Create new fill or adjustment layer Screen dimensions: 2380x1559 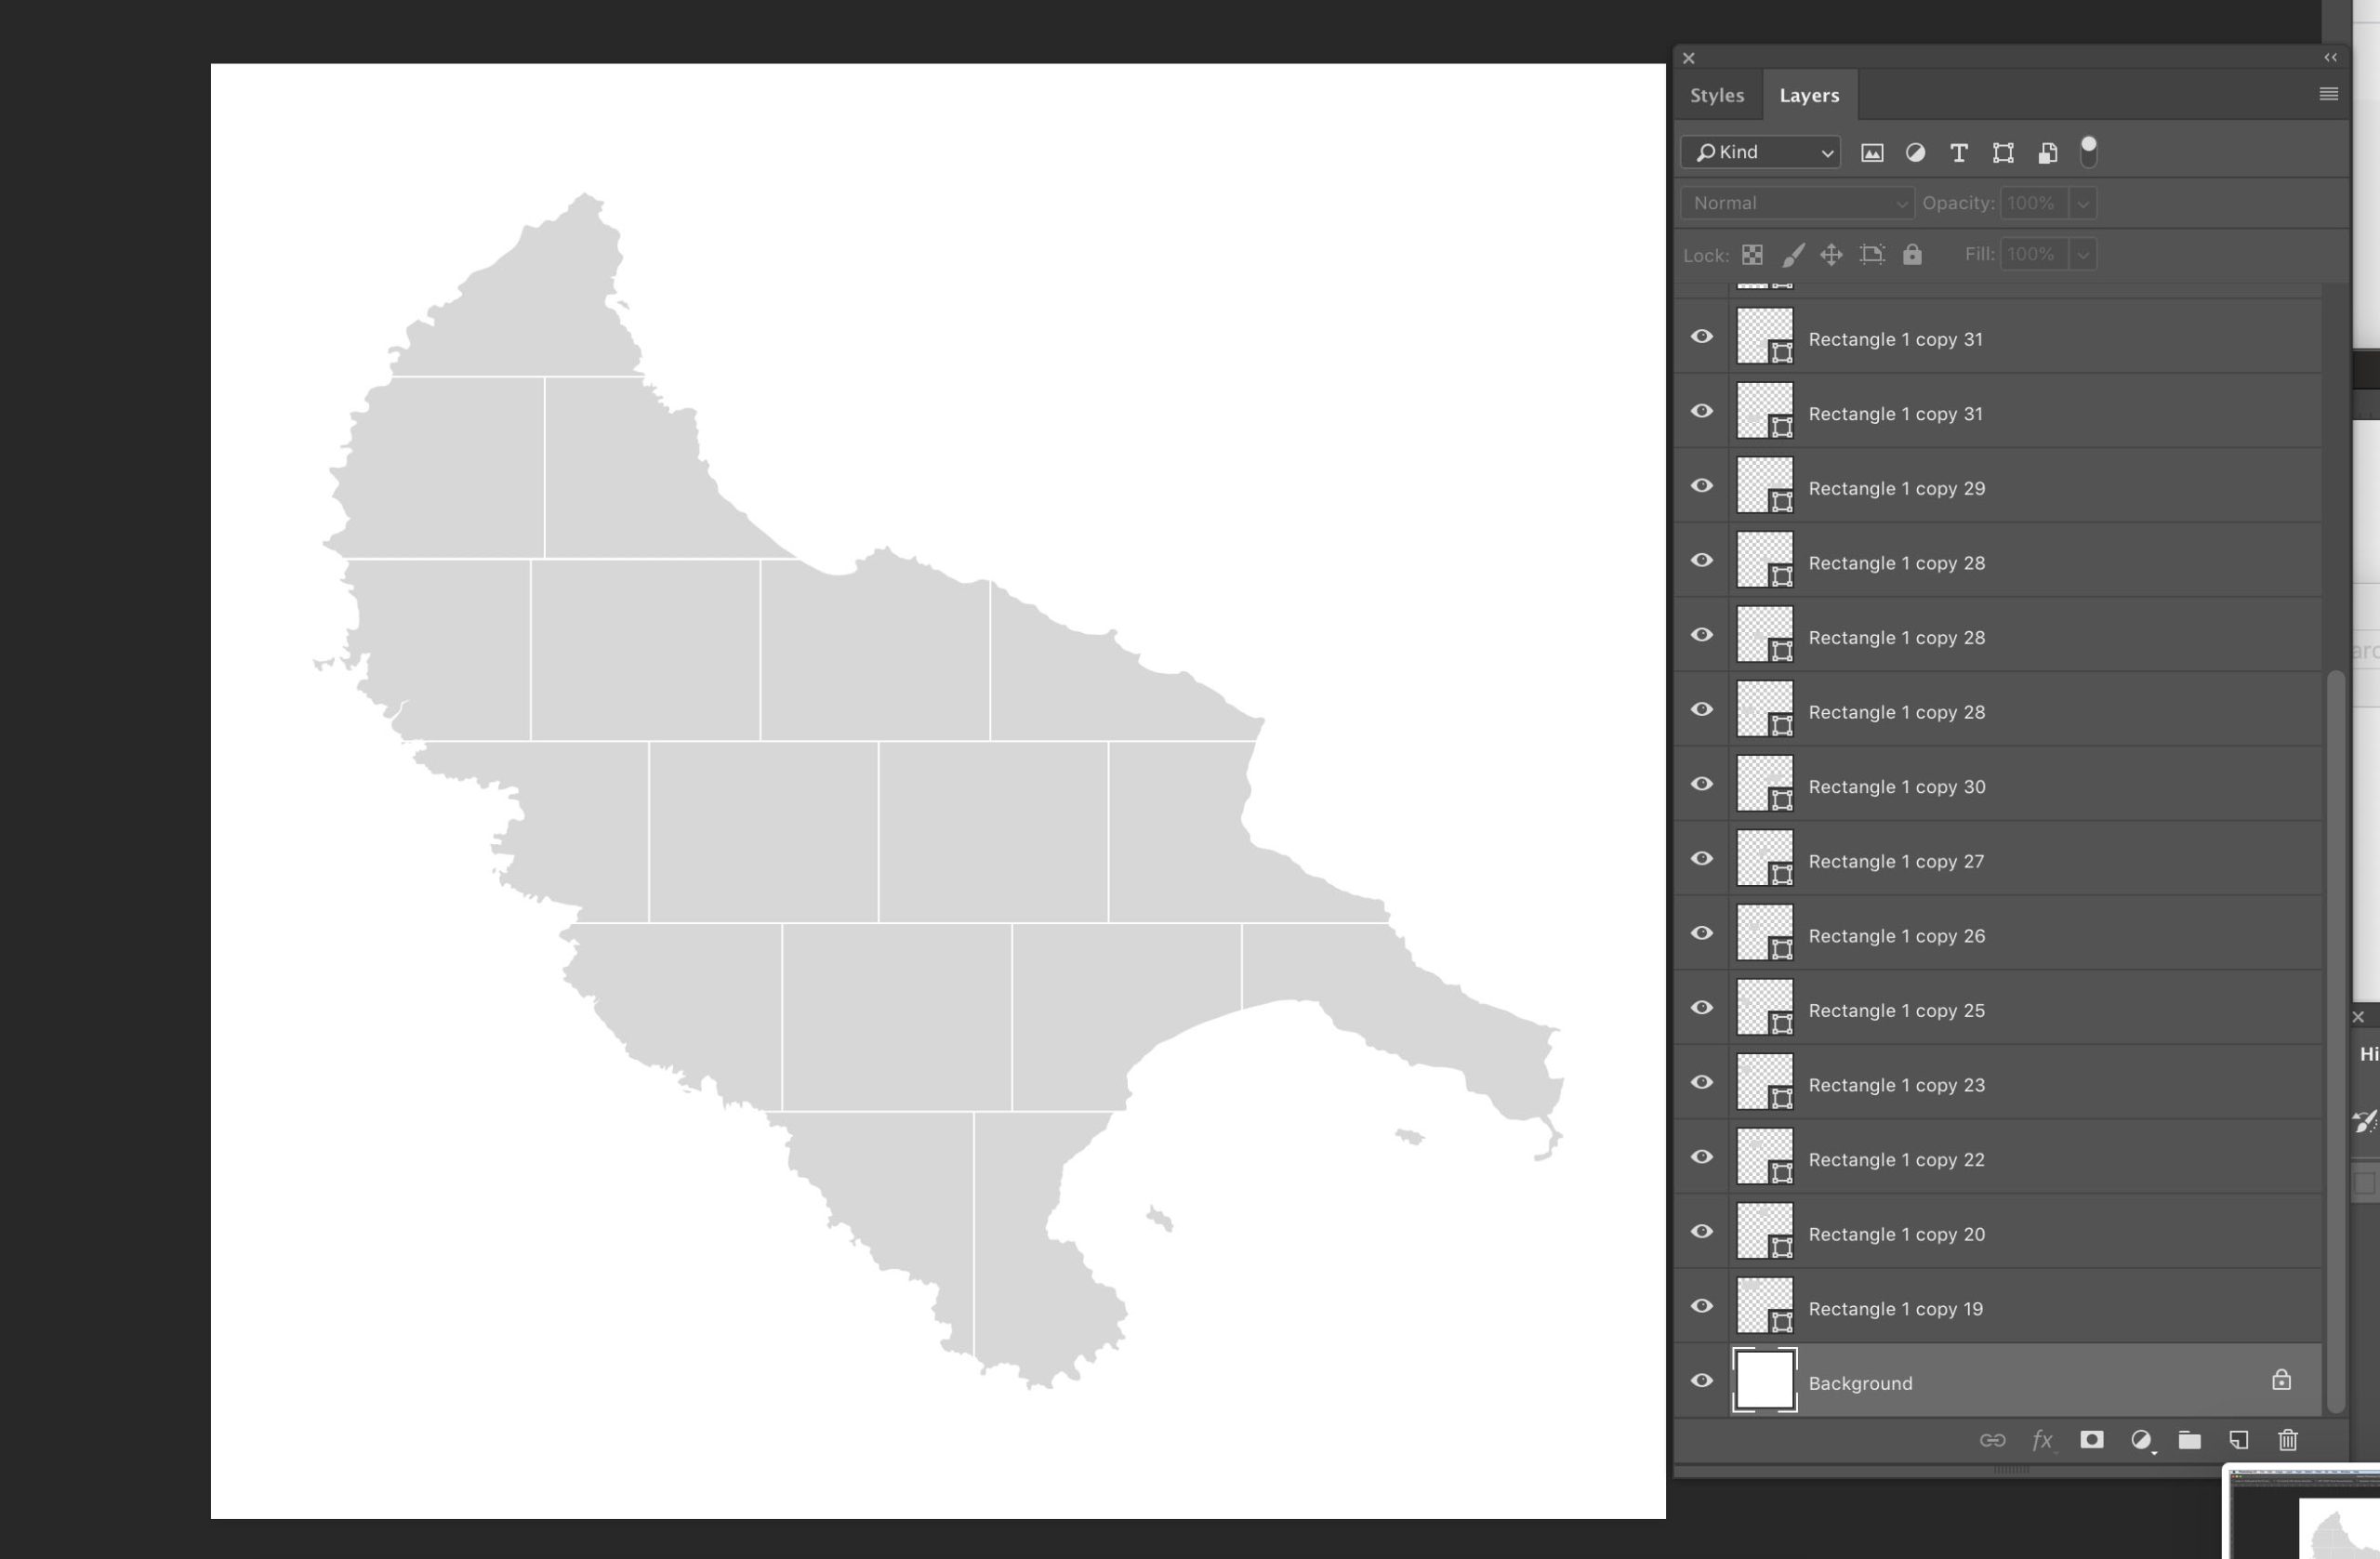(x=2141, y=1440)
